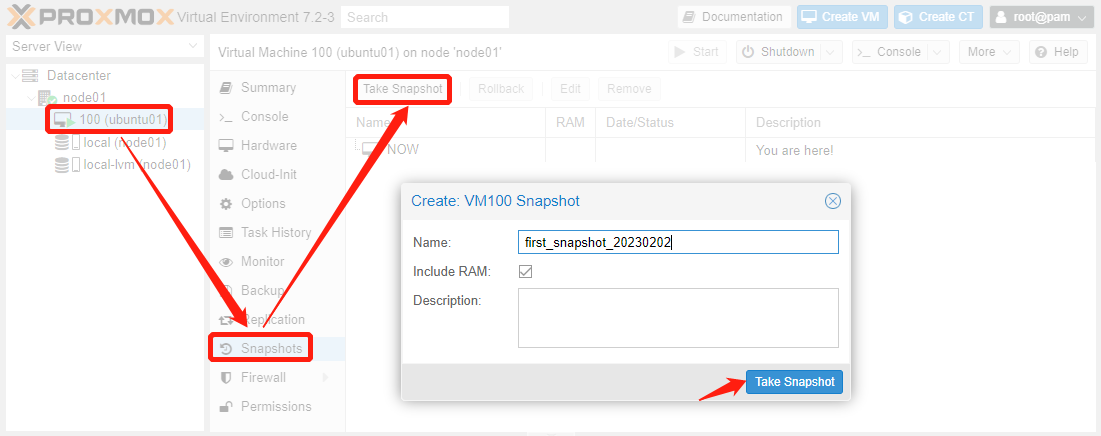
Task: Click the top Search field
Action: click(x=425, y=17)
